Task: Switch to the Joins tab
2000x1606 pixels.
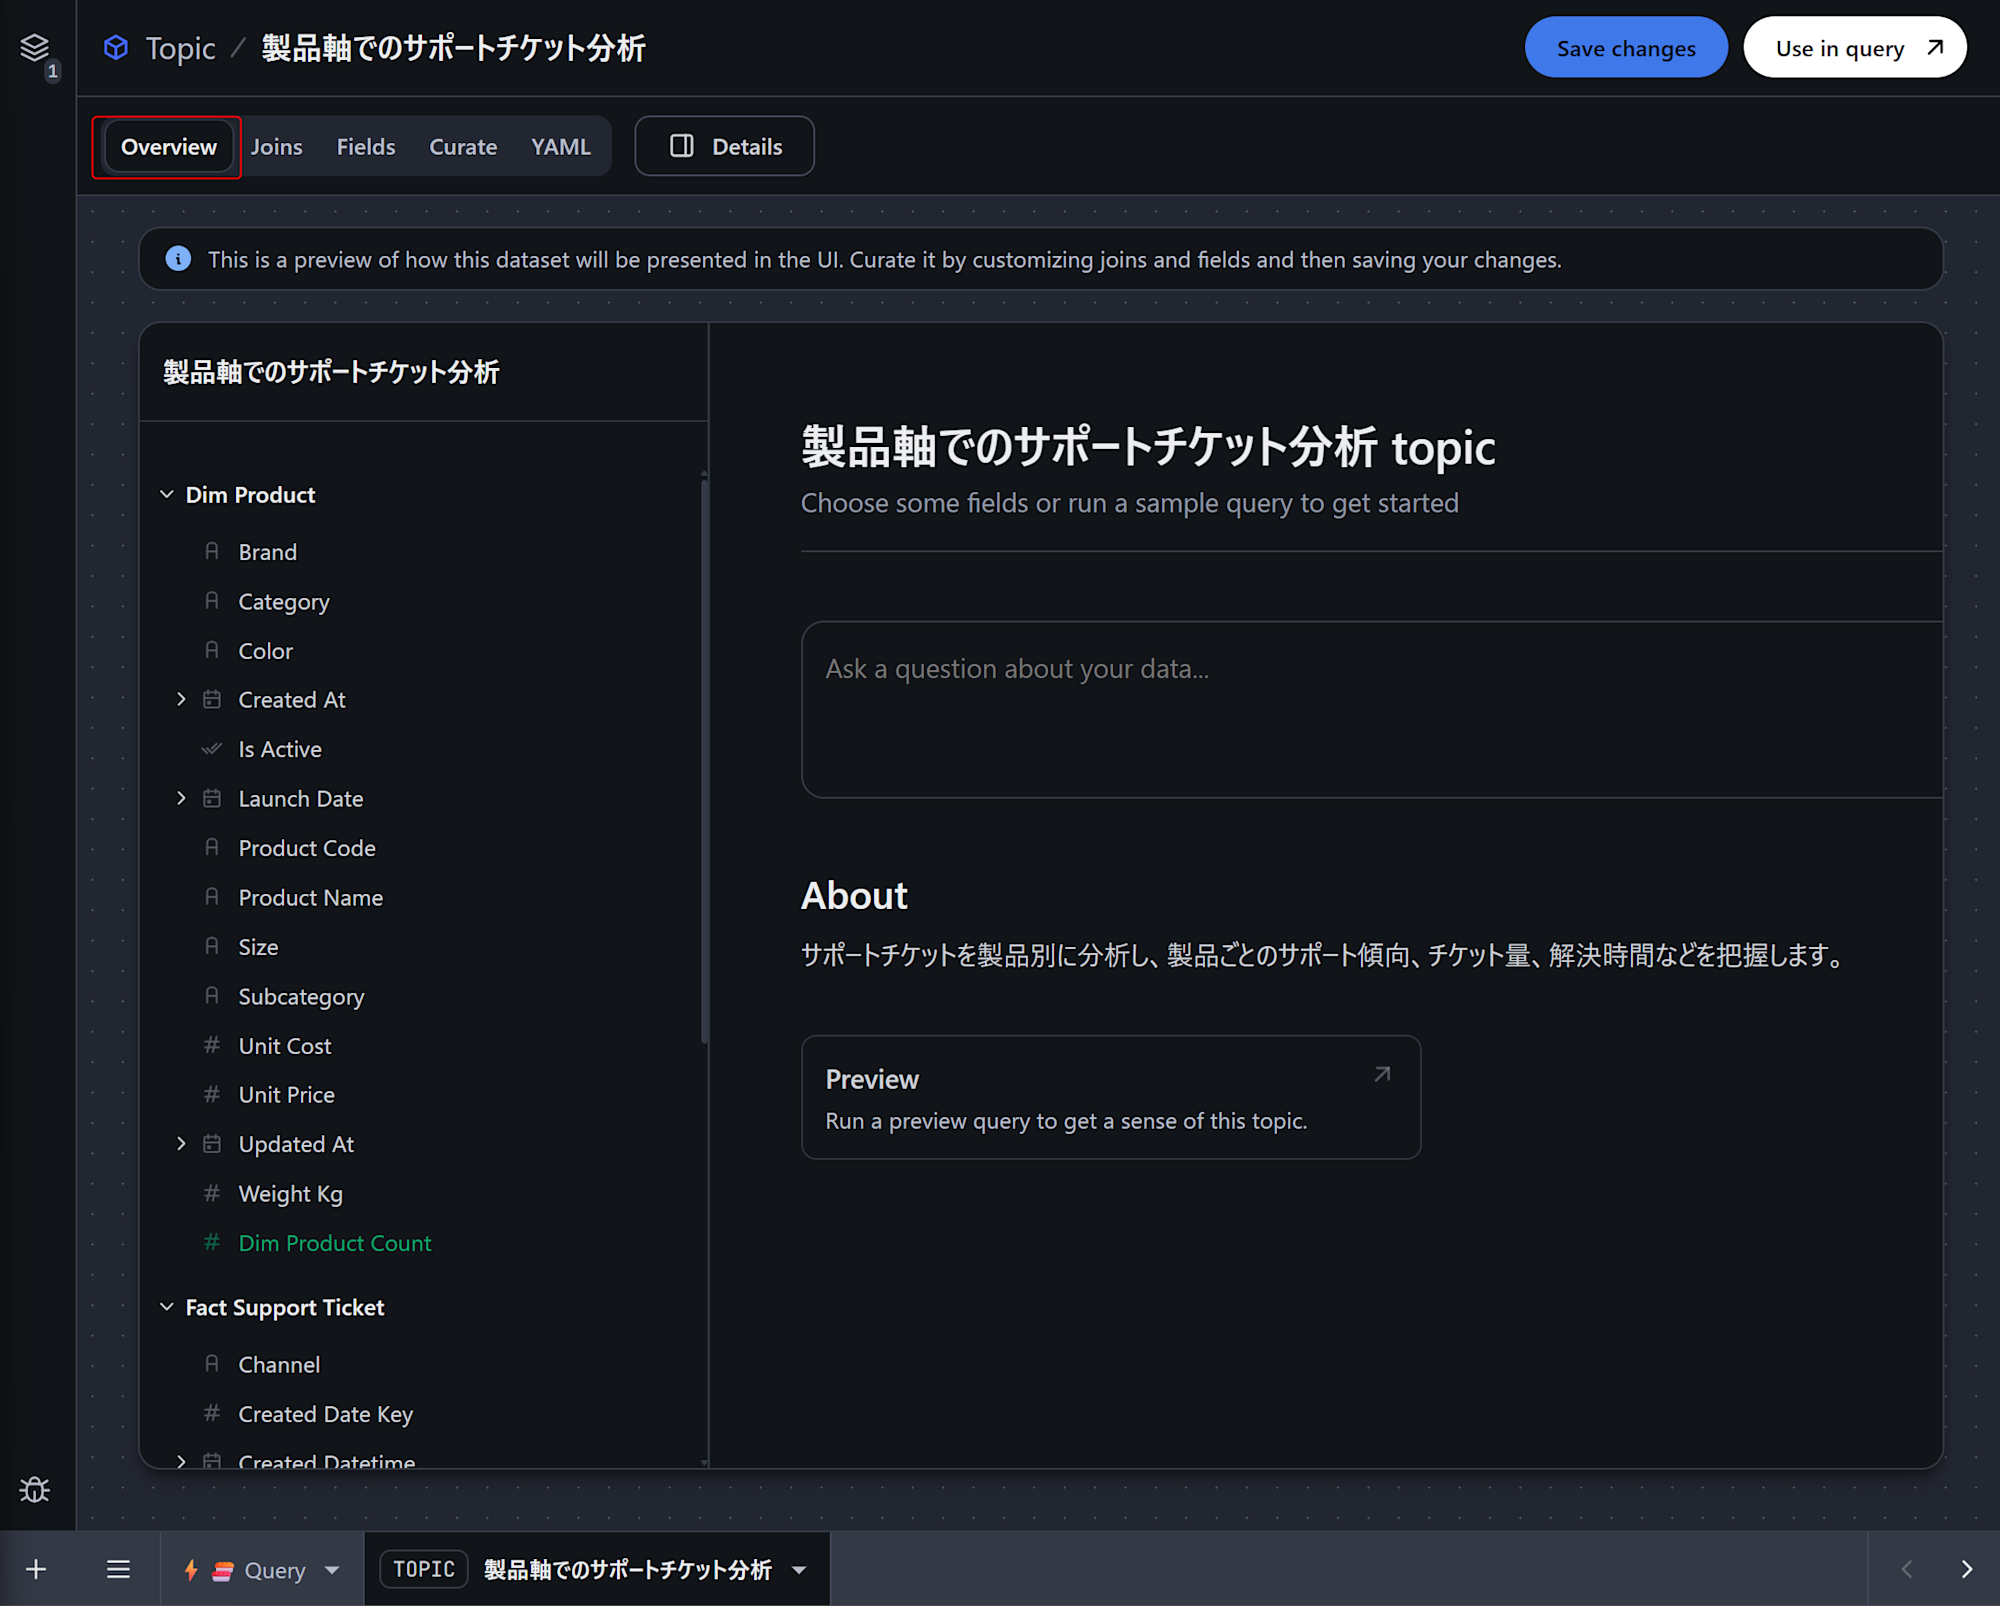Action: click(276, 147)
